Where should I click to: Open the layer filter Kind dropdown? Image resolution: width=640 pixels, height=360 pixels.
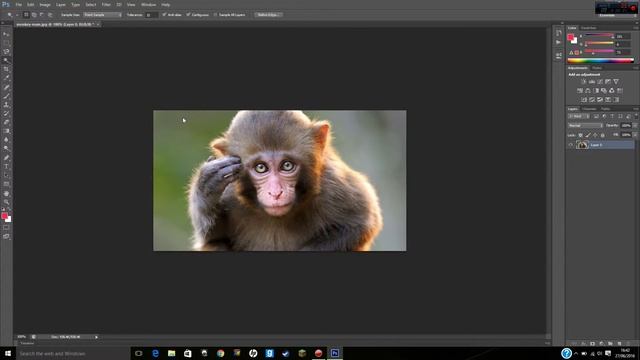point(579,116)
